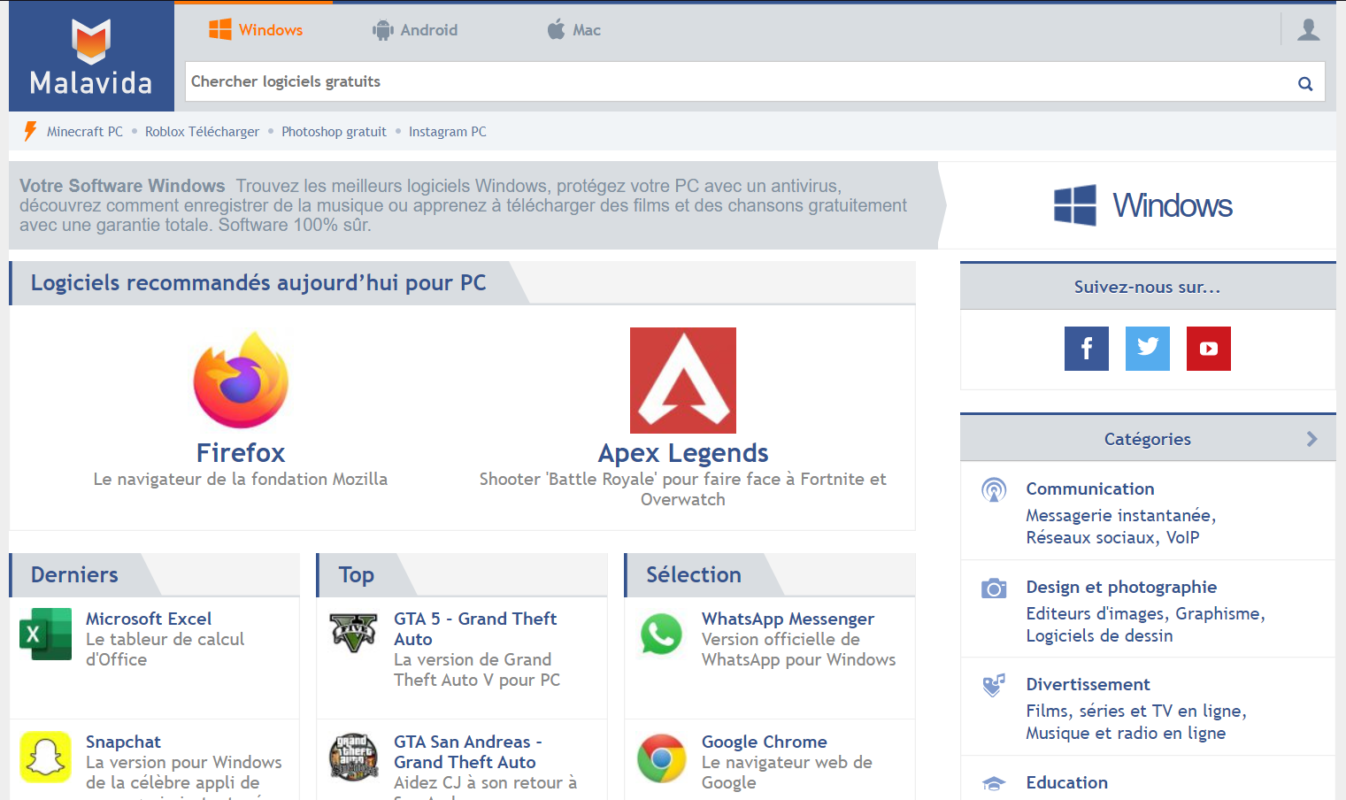Click 'Le navigateur web de Google' description
This screenshot has width=1346, height=800.
coord(787,772)
